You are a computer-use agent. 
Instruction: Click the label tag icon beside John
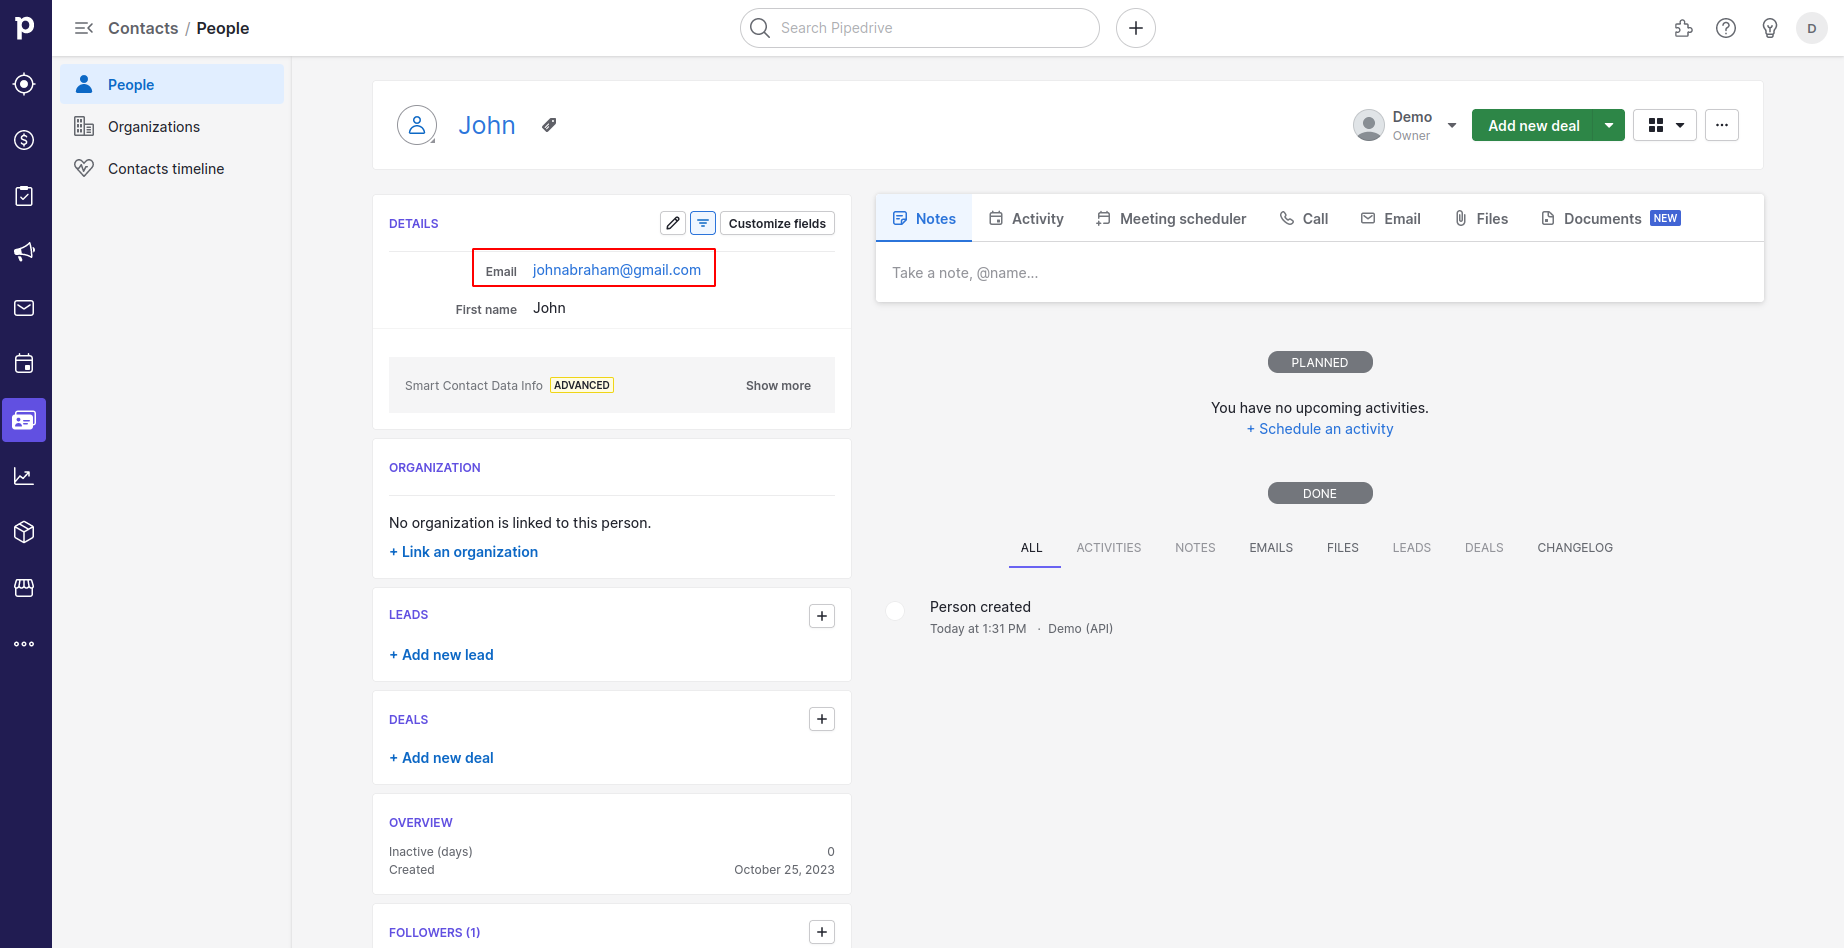(549, 125)
